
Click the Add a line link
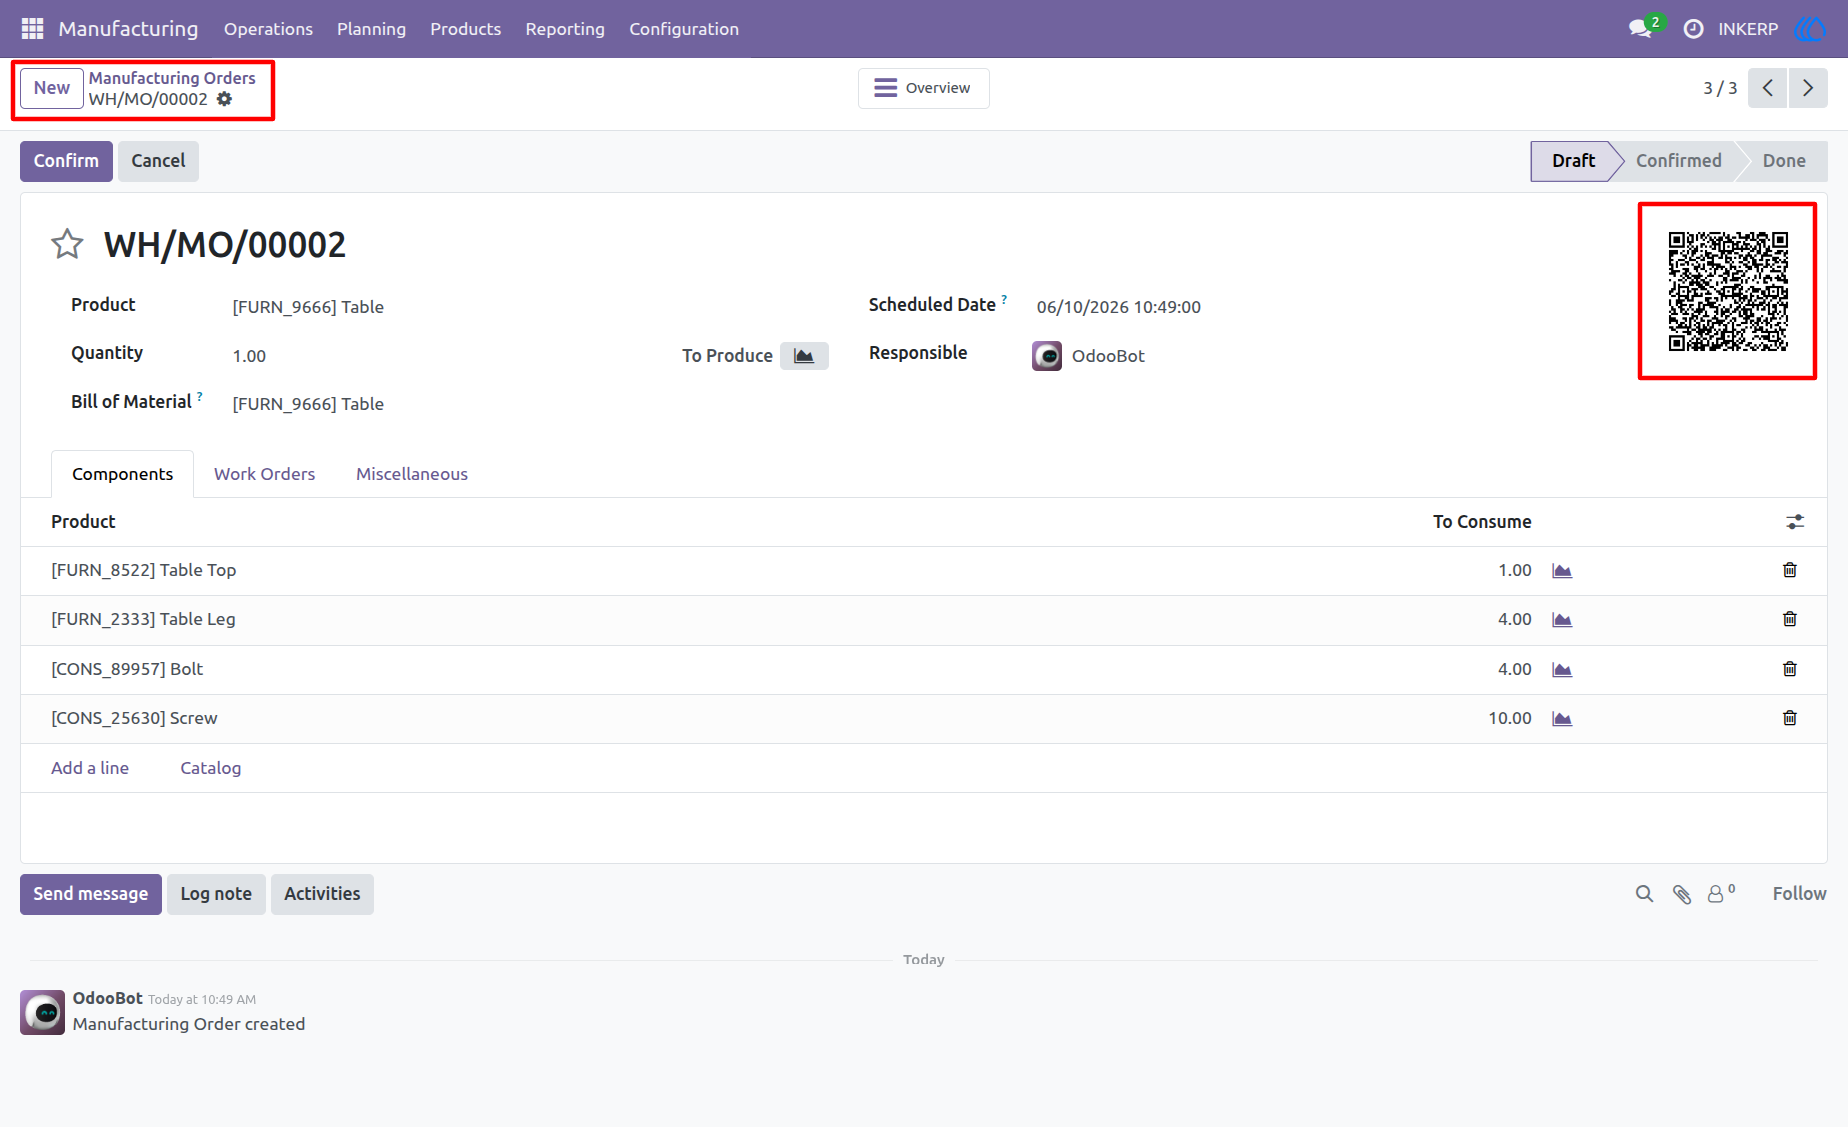click(90, 768)
